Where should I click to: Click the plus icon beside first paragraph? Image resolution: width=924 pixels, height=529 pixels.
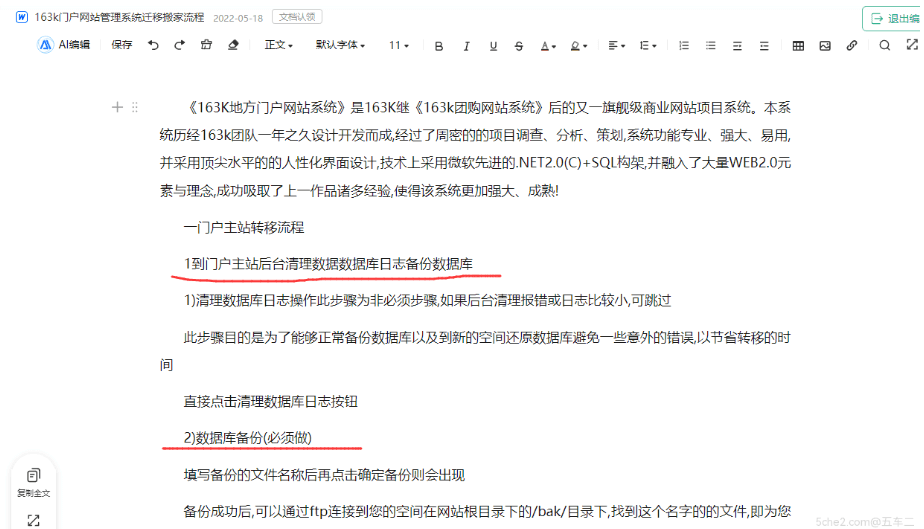[x=117, y=107]
